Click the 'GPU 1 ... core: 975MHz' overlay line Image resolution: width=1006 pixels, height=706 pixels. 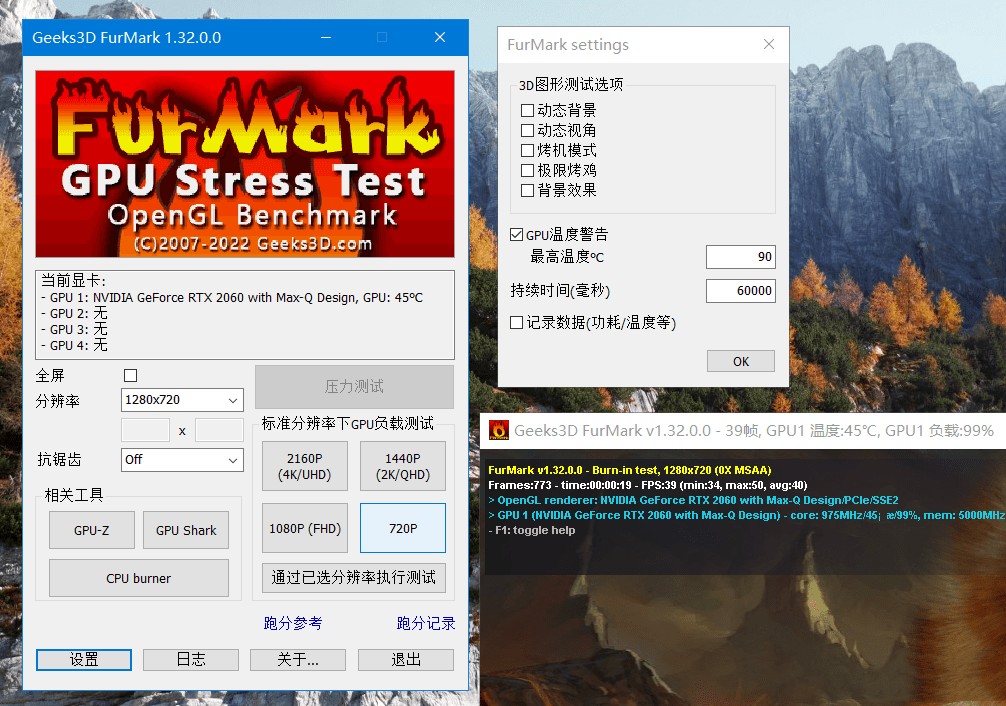click(747, 515)
